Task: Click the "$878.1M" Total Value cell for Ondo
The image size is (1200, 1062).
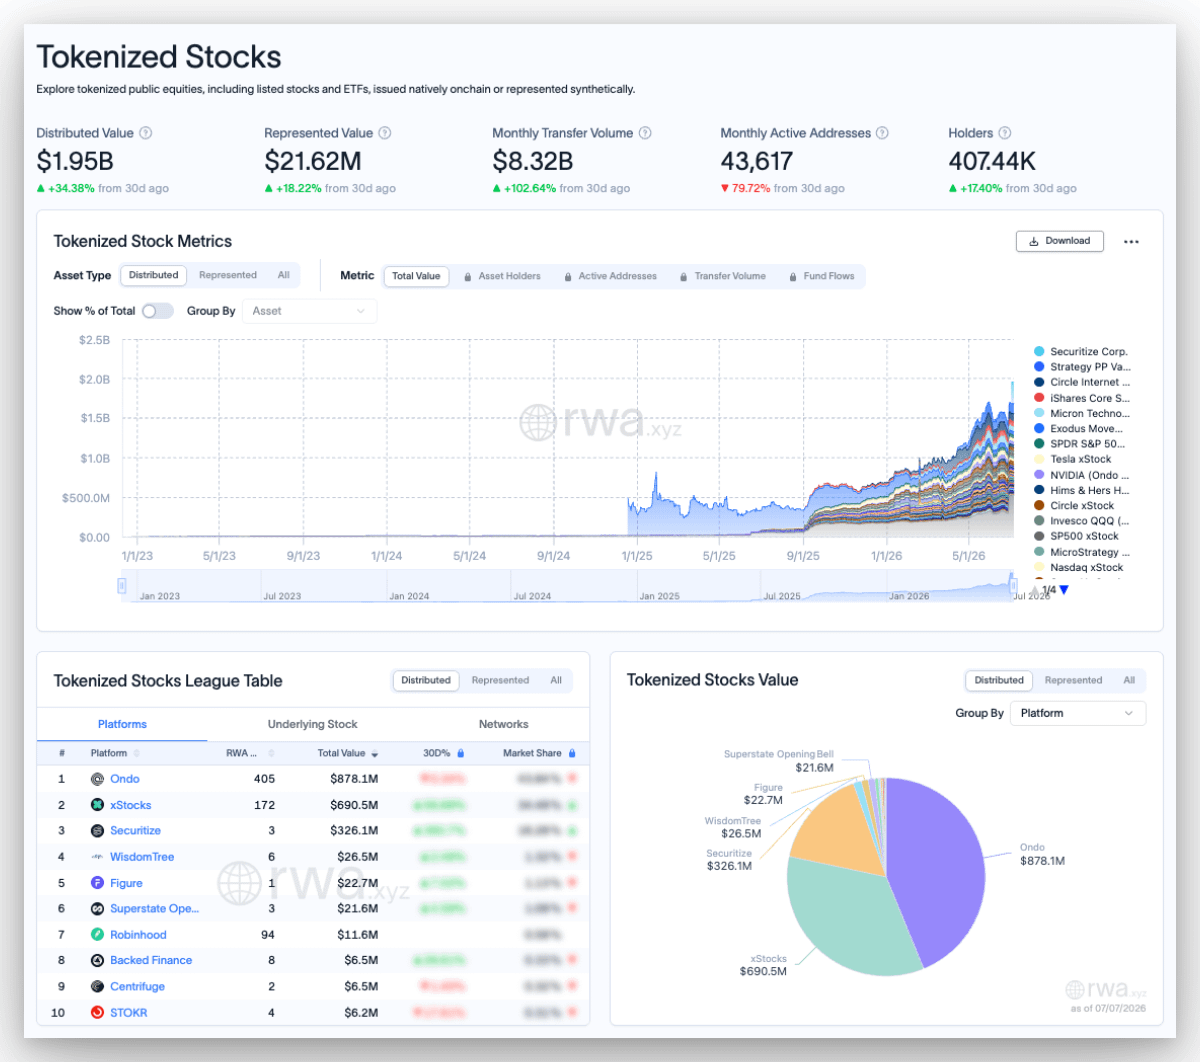Action: coord(354,779)
